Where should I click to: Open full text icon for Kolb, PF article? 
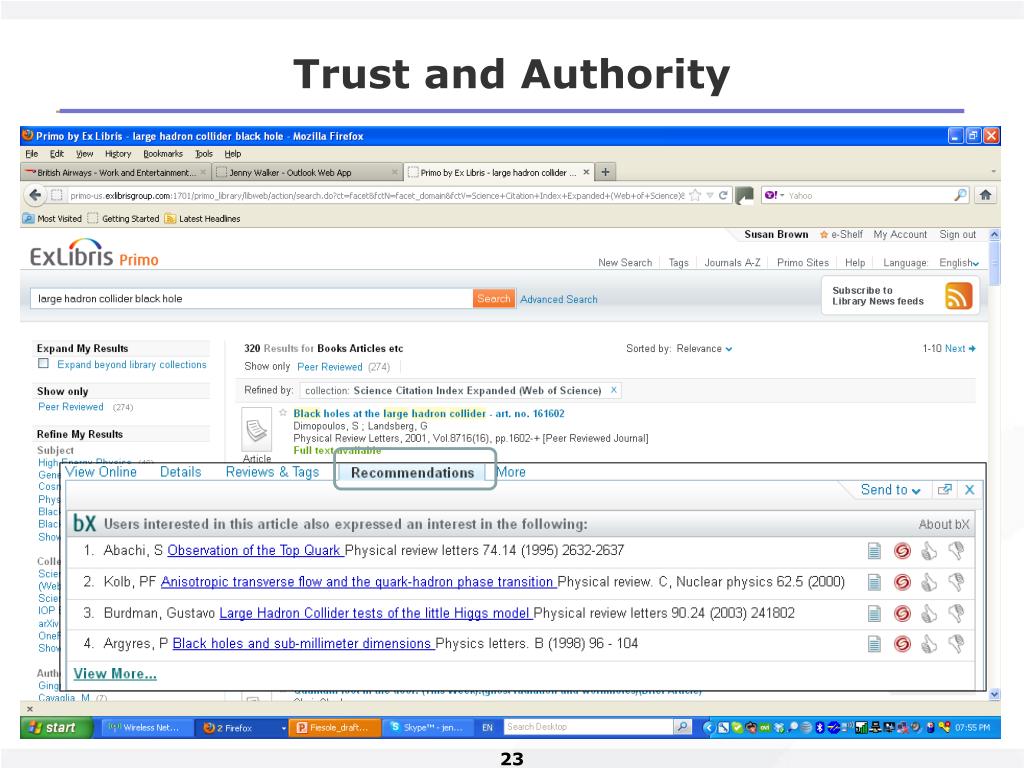coord(874,582)
